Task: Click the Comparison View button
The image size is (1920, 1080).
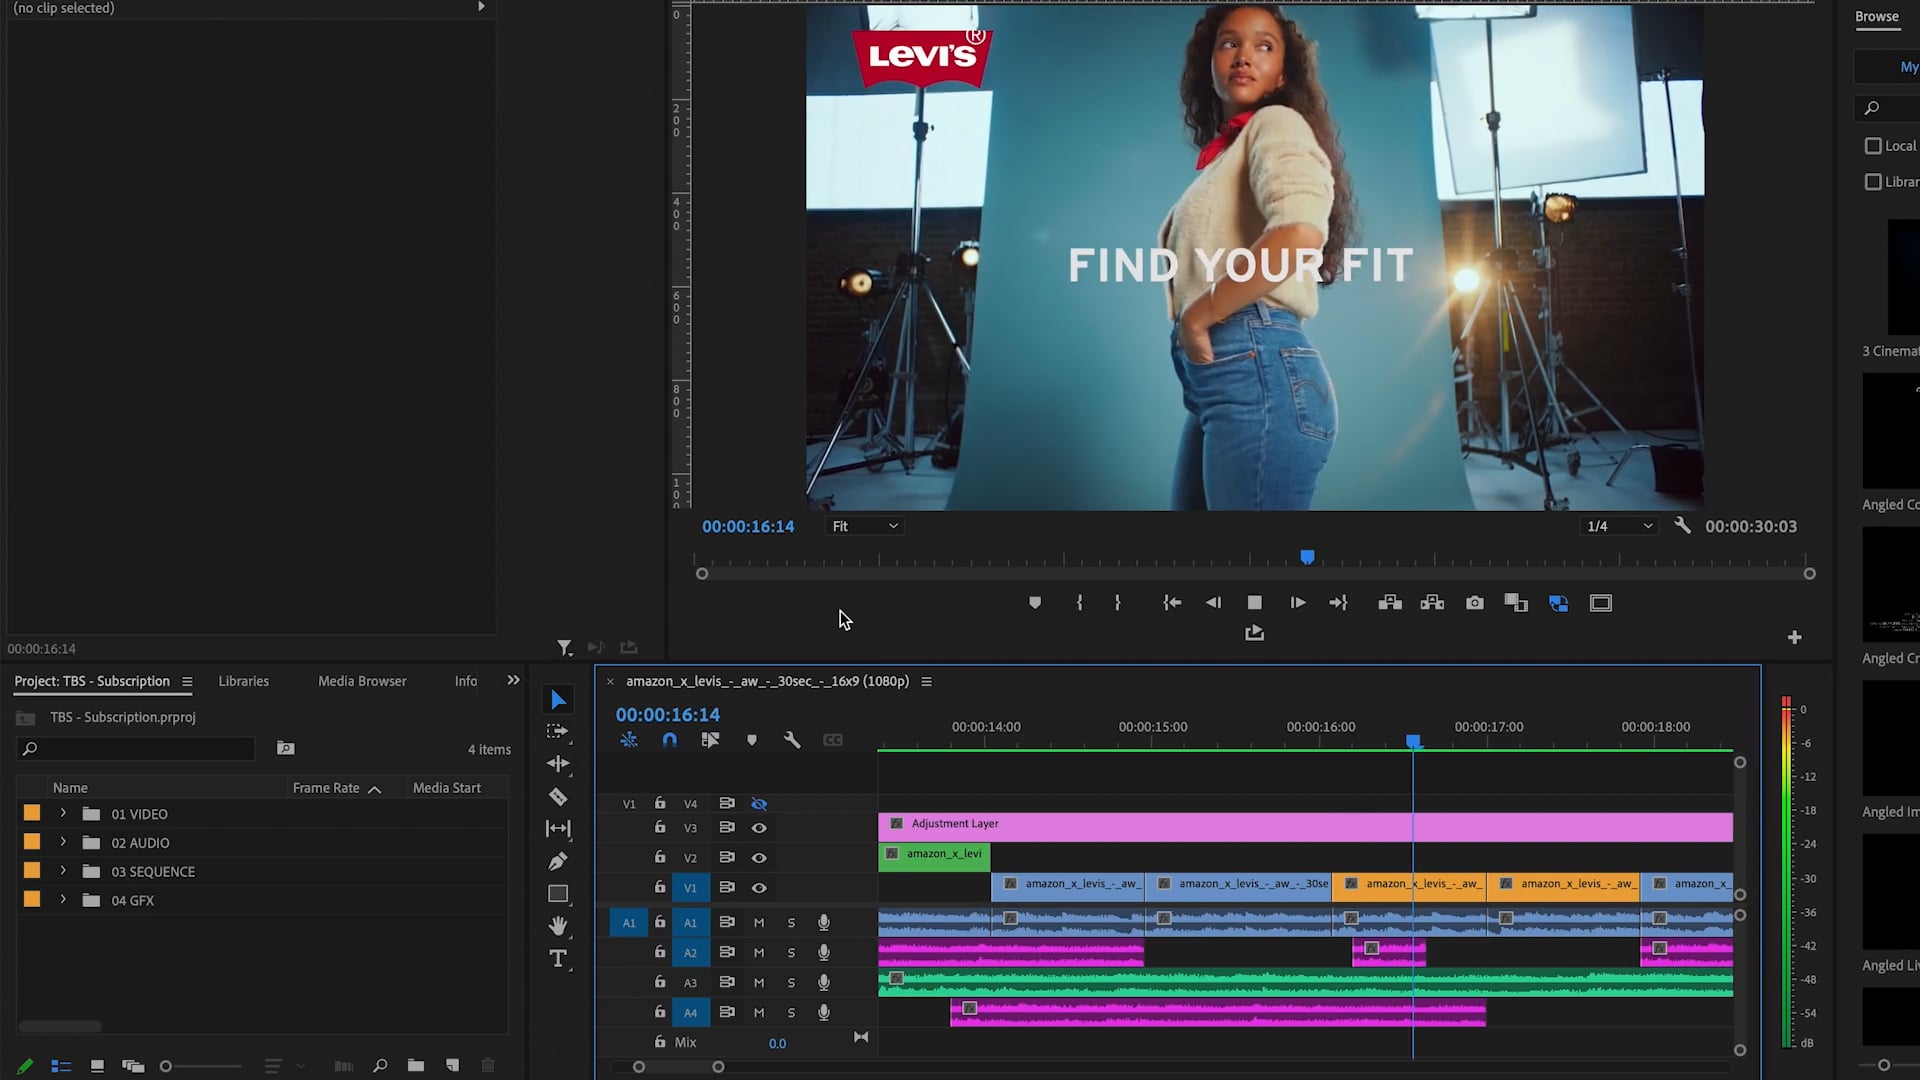Action: pos(1516,603)
